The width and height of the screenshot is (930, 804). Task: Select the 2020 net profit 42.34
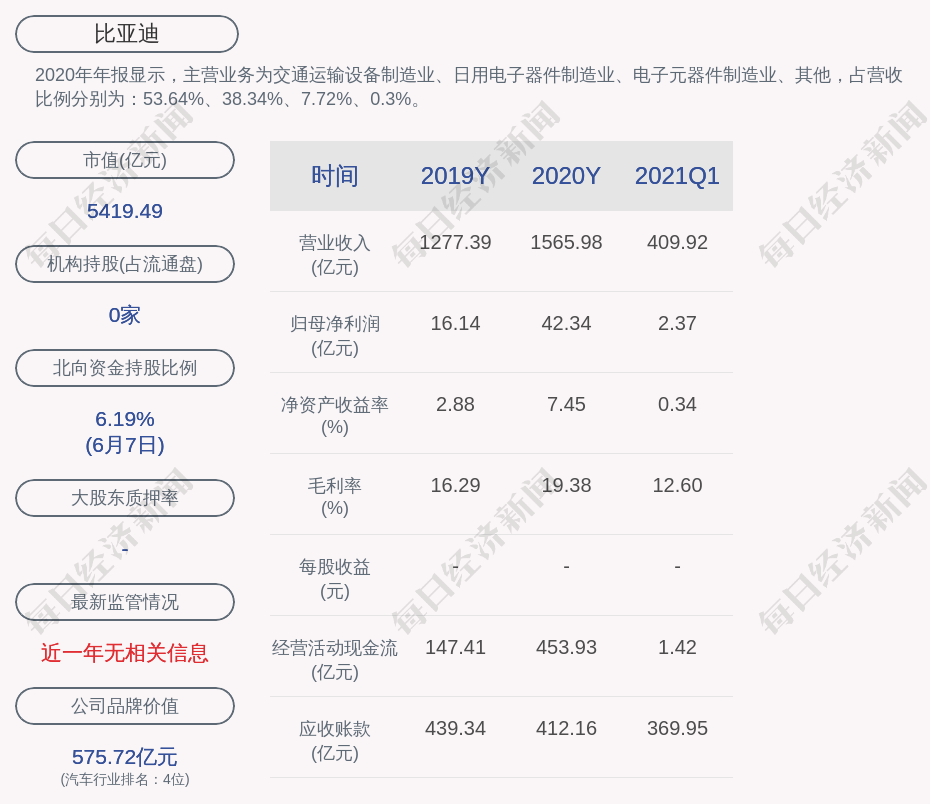[x=566, y=324]
